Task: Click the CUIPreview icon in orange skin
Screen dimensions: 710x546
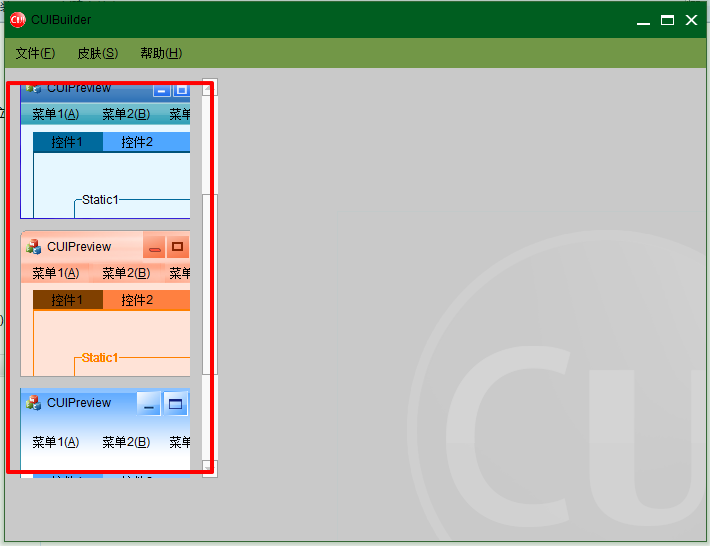Action: click(34, 247)
